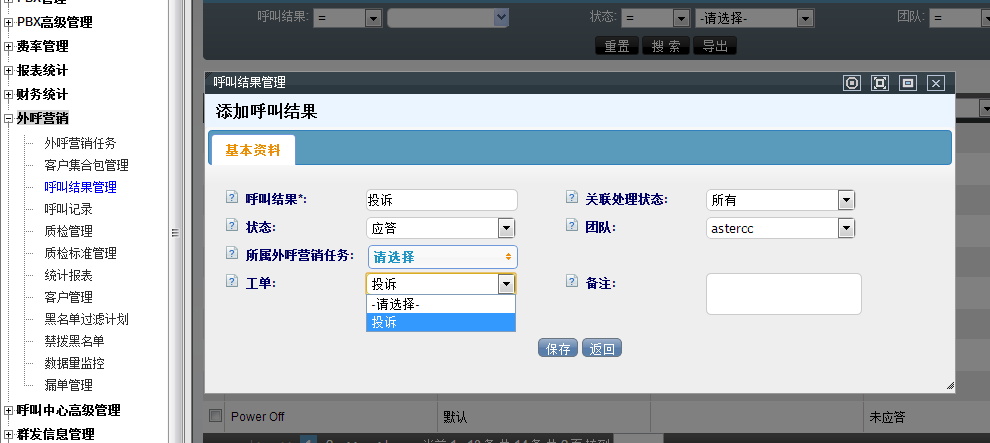Switch to the 基本资料 tab
990x443 pixels.
point(253,149)
